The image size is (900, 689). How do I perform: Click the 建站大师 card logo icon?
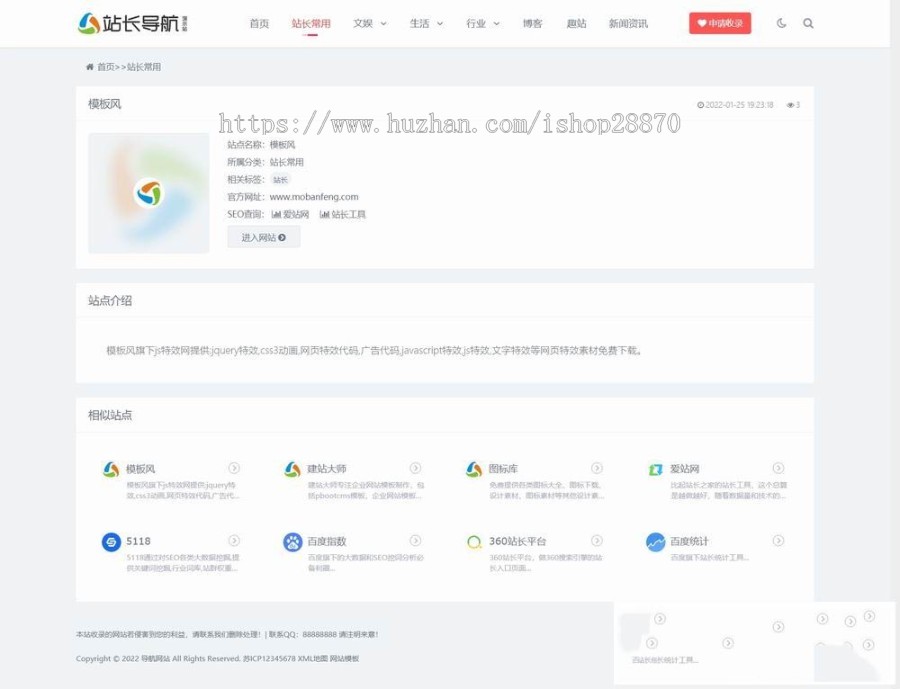tap(292, 469)
